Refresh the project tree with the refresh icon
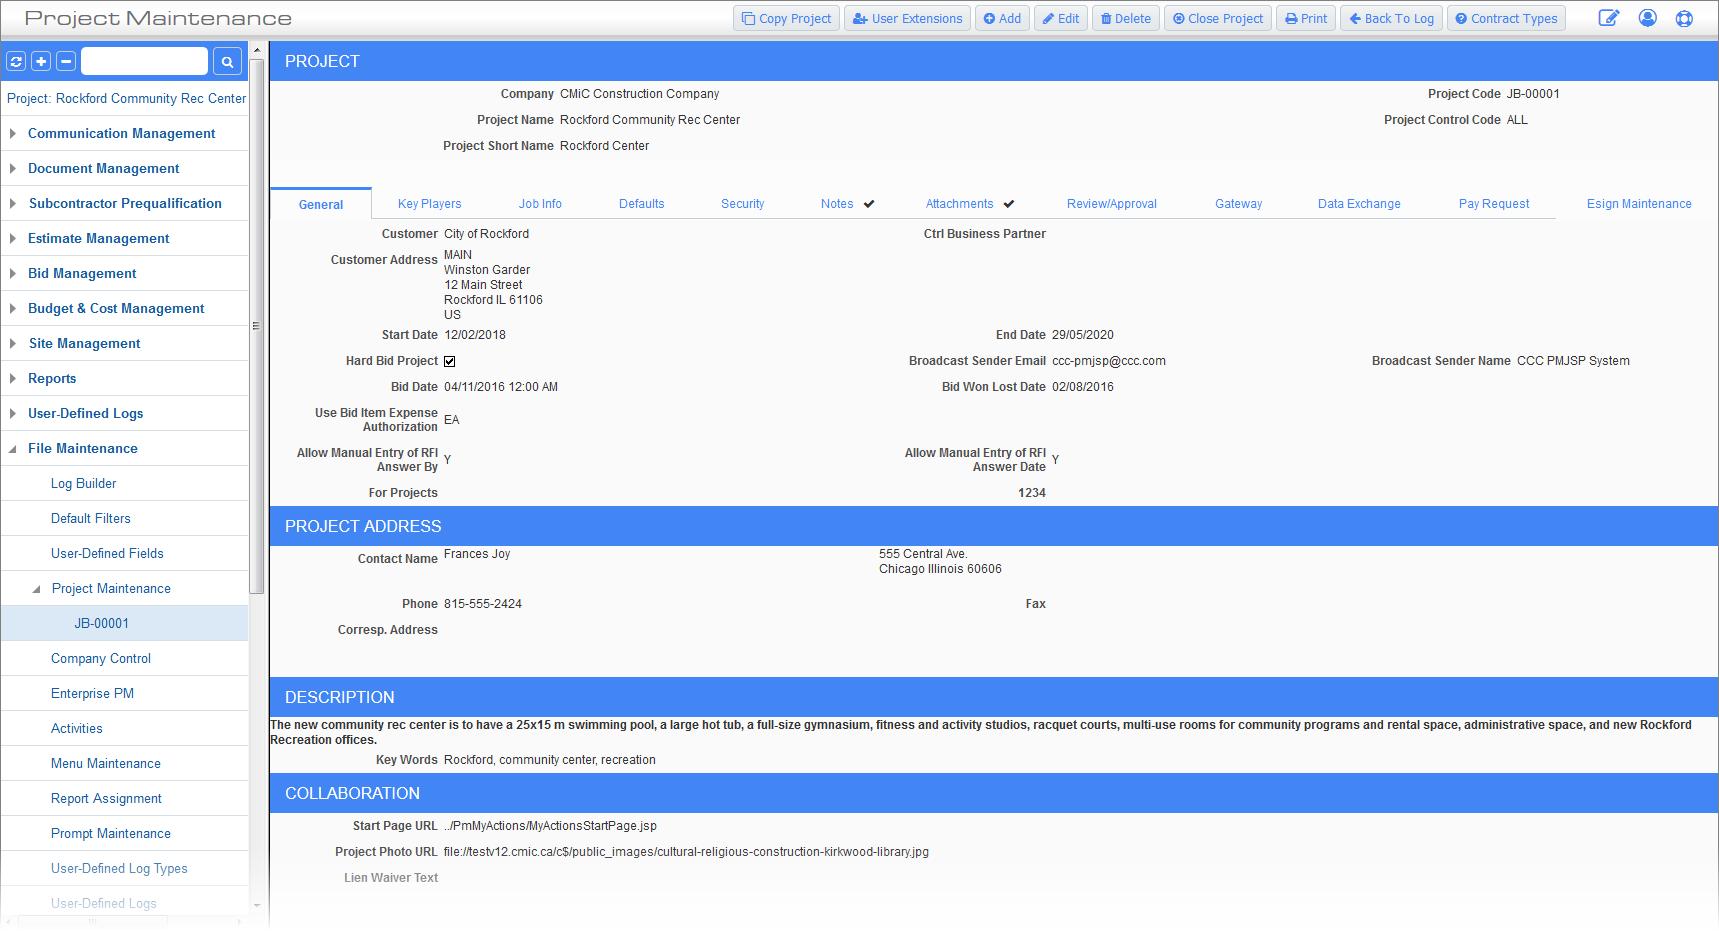The image size is (1719, 931). coord(15,61)
